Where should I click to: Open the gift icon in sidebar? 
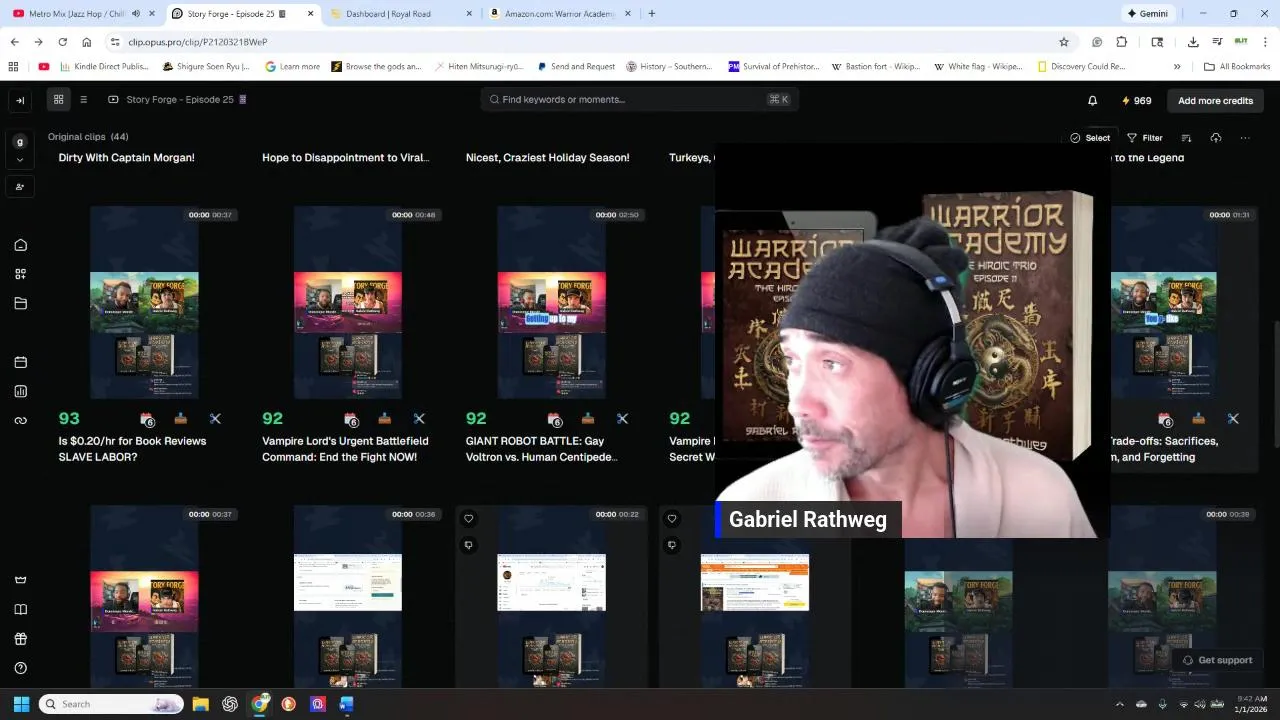click(20, 639)
